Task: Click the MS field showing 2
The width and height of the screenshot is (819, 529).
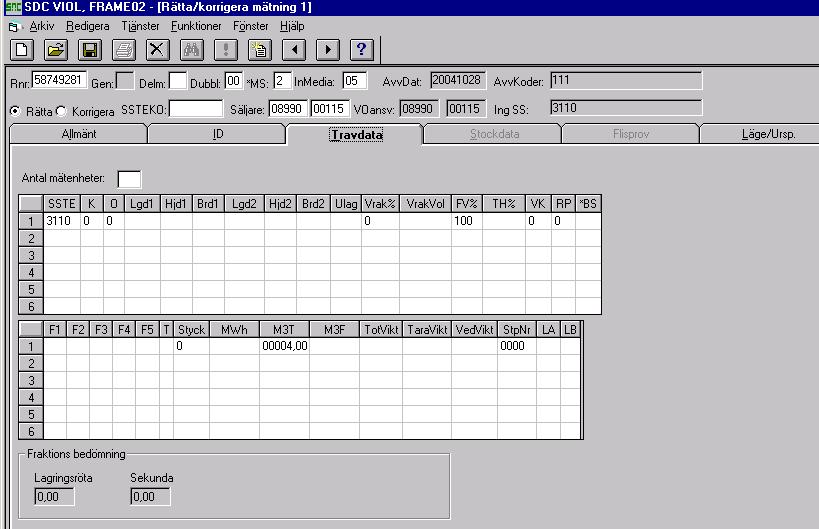Action: point(282,80)
